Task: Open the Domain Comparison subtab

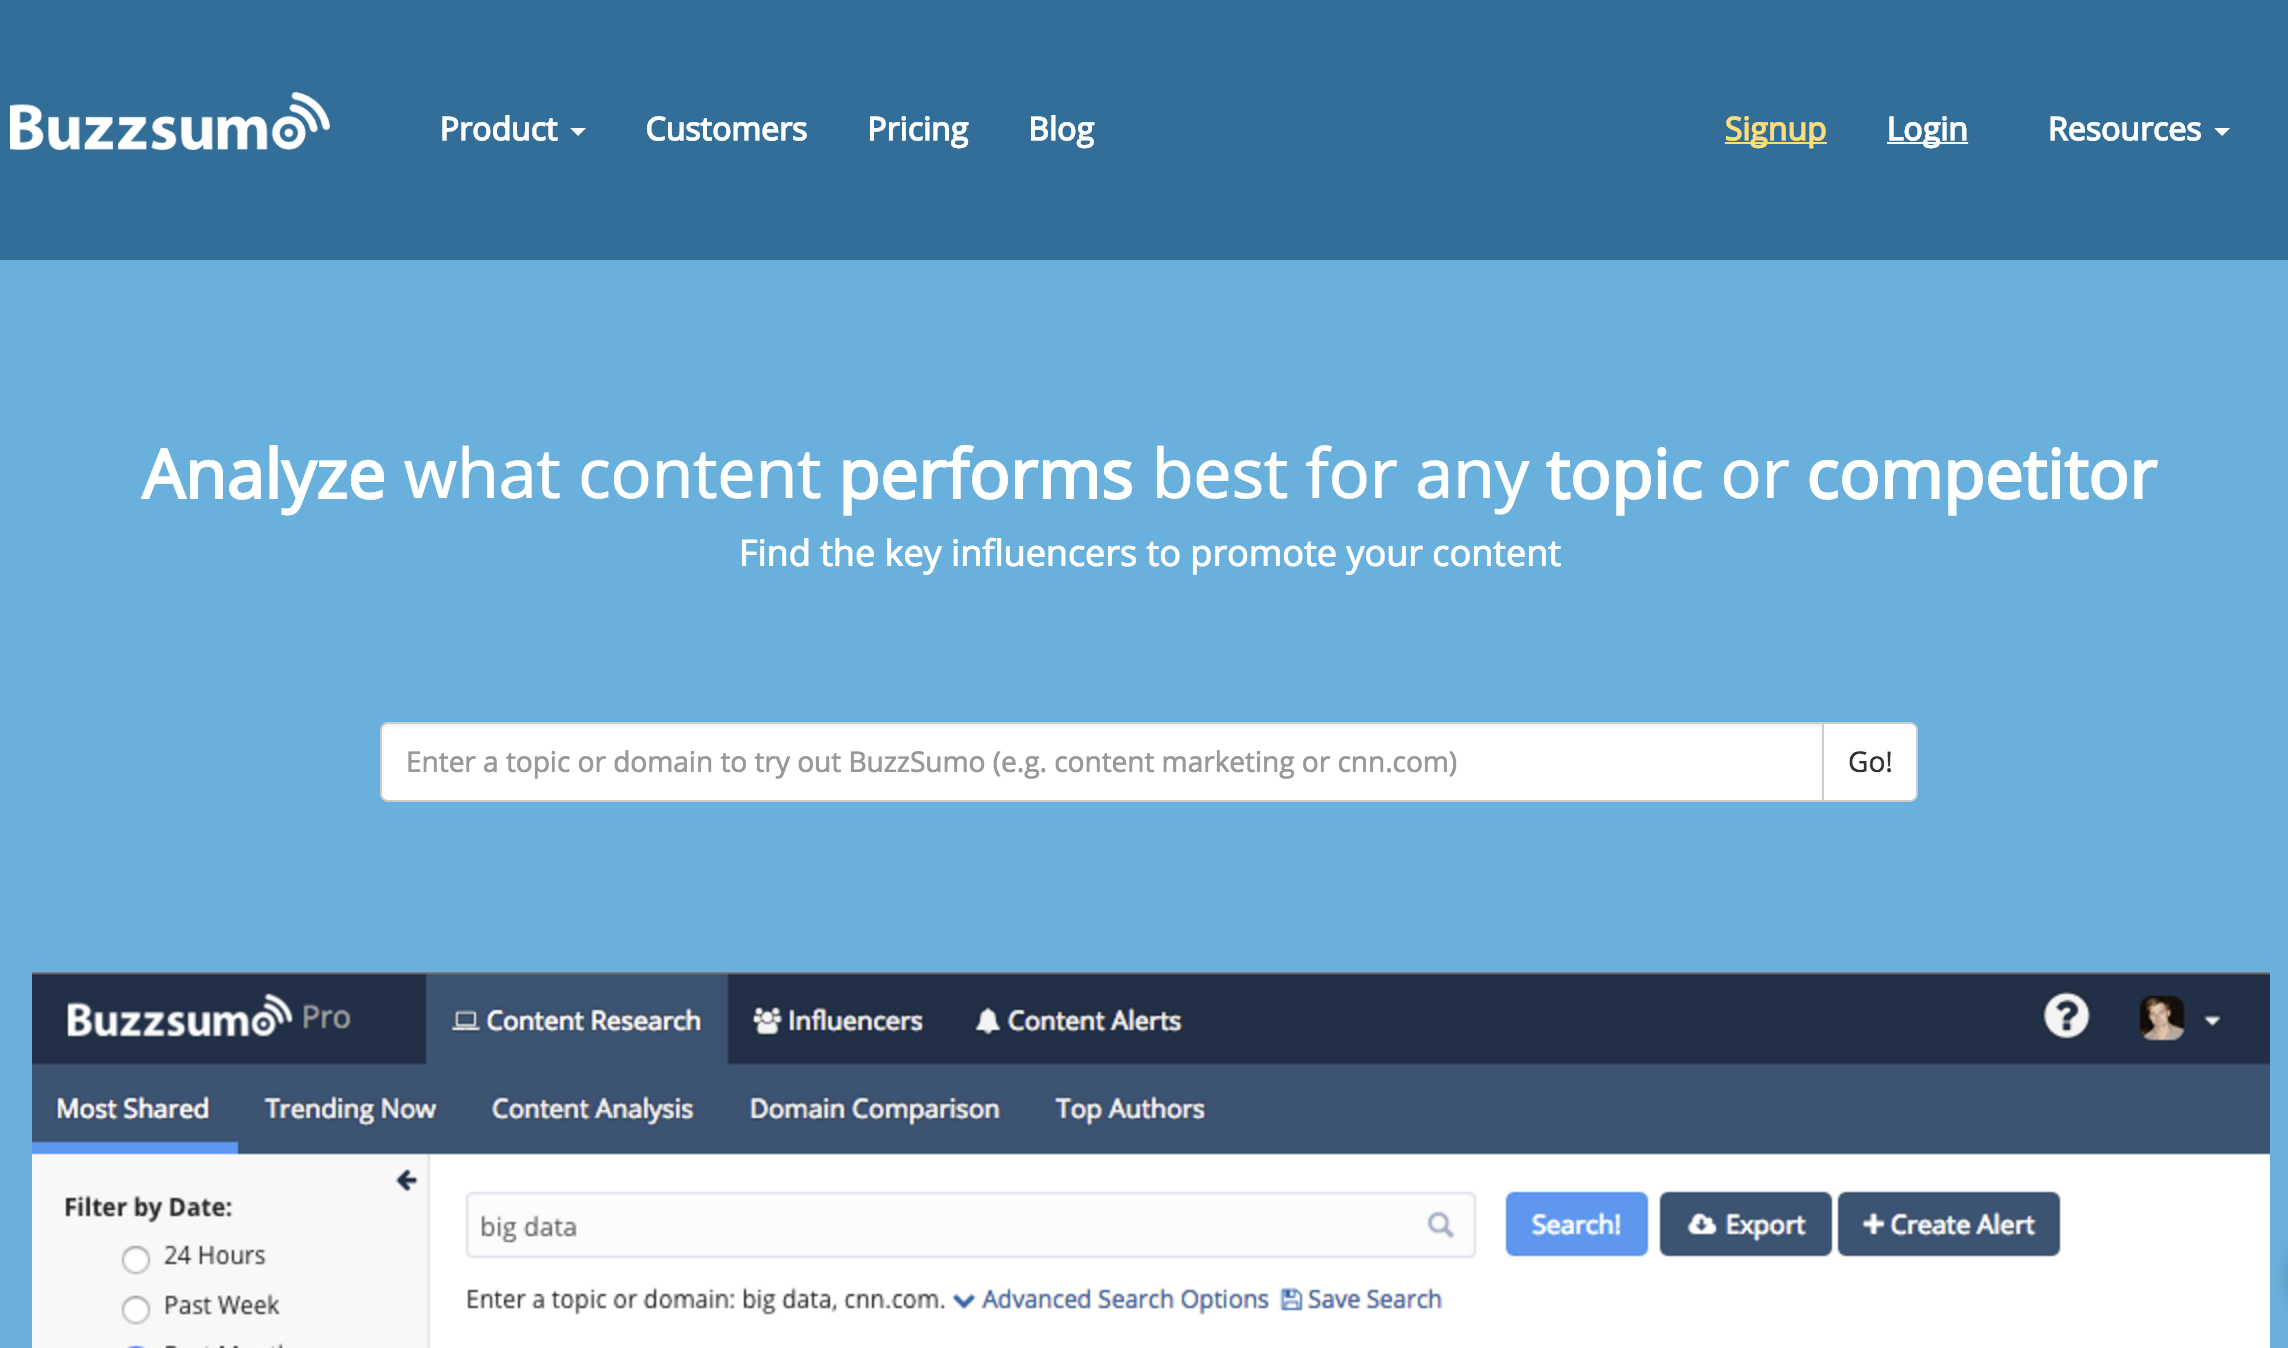Action: pos(874,1108)
